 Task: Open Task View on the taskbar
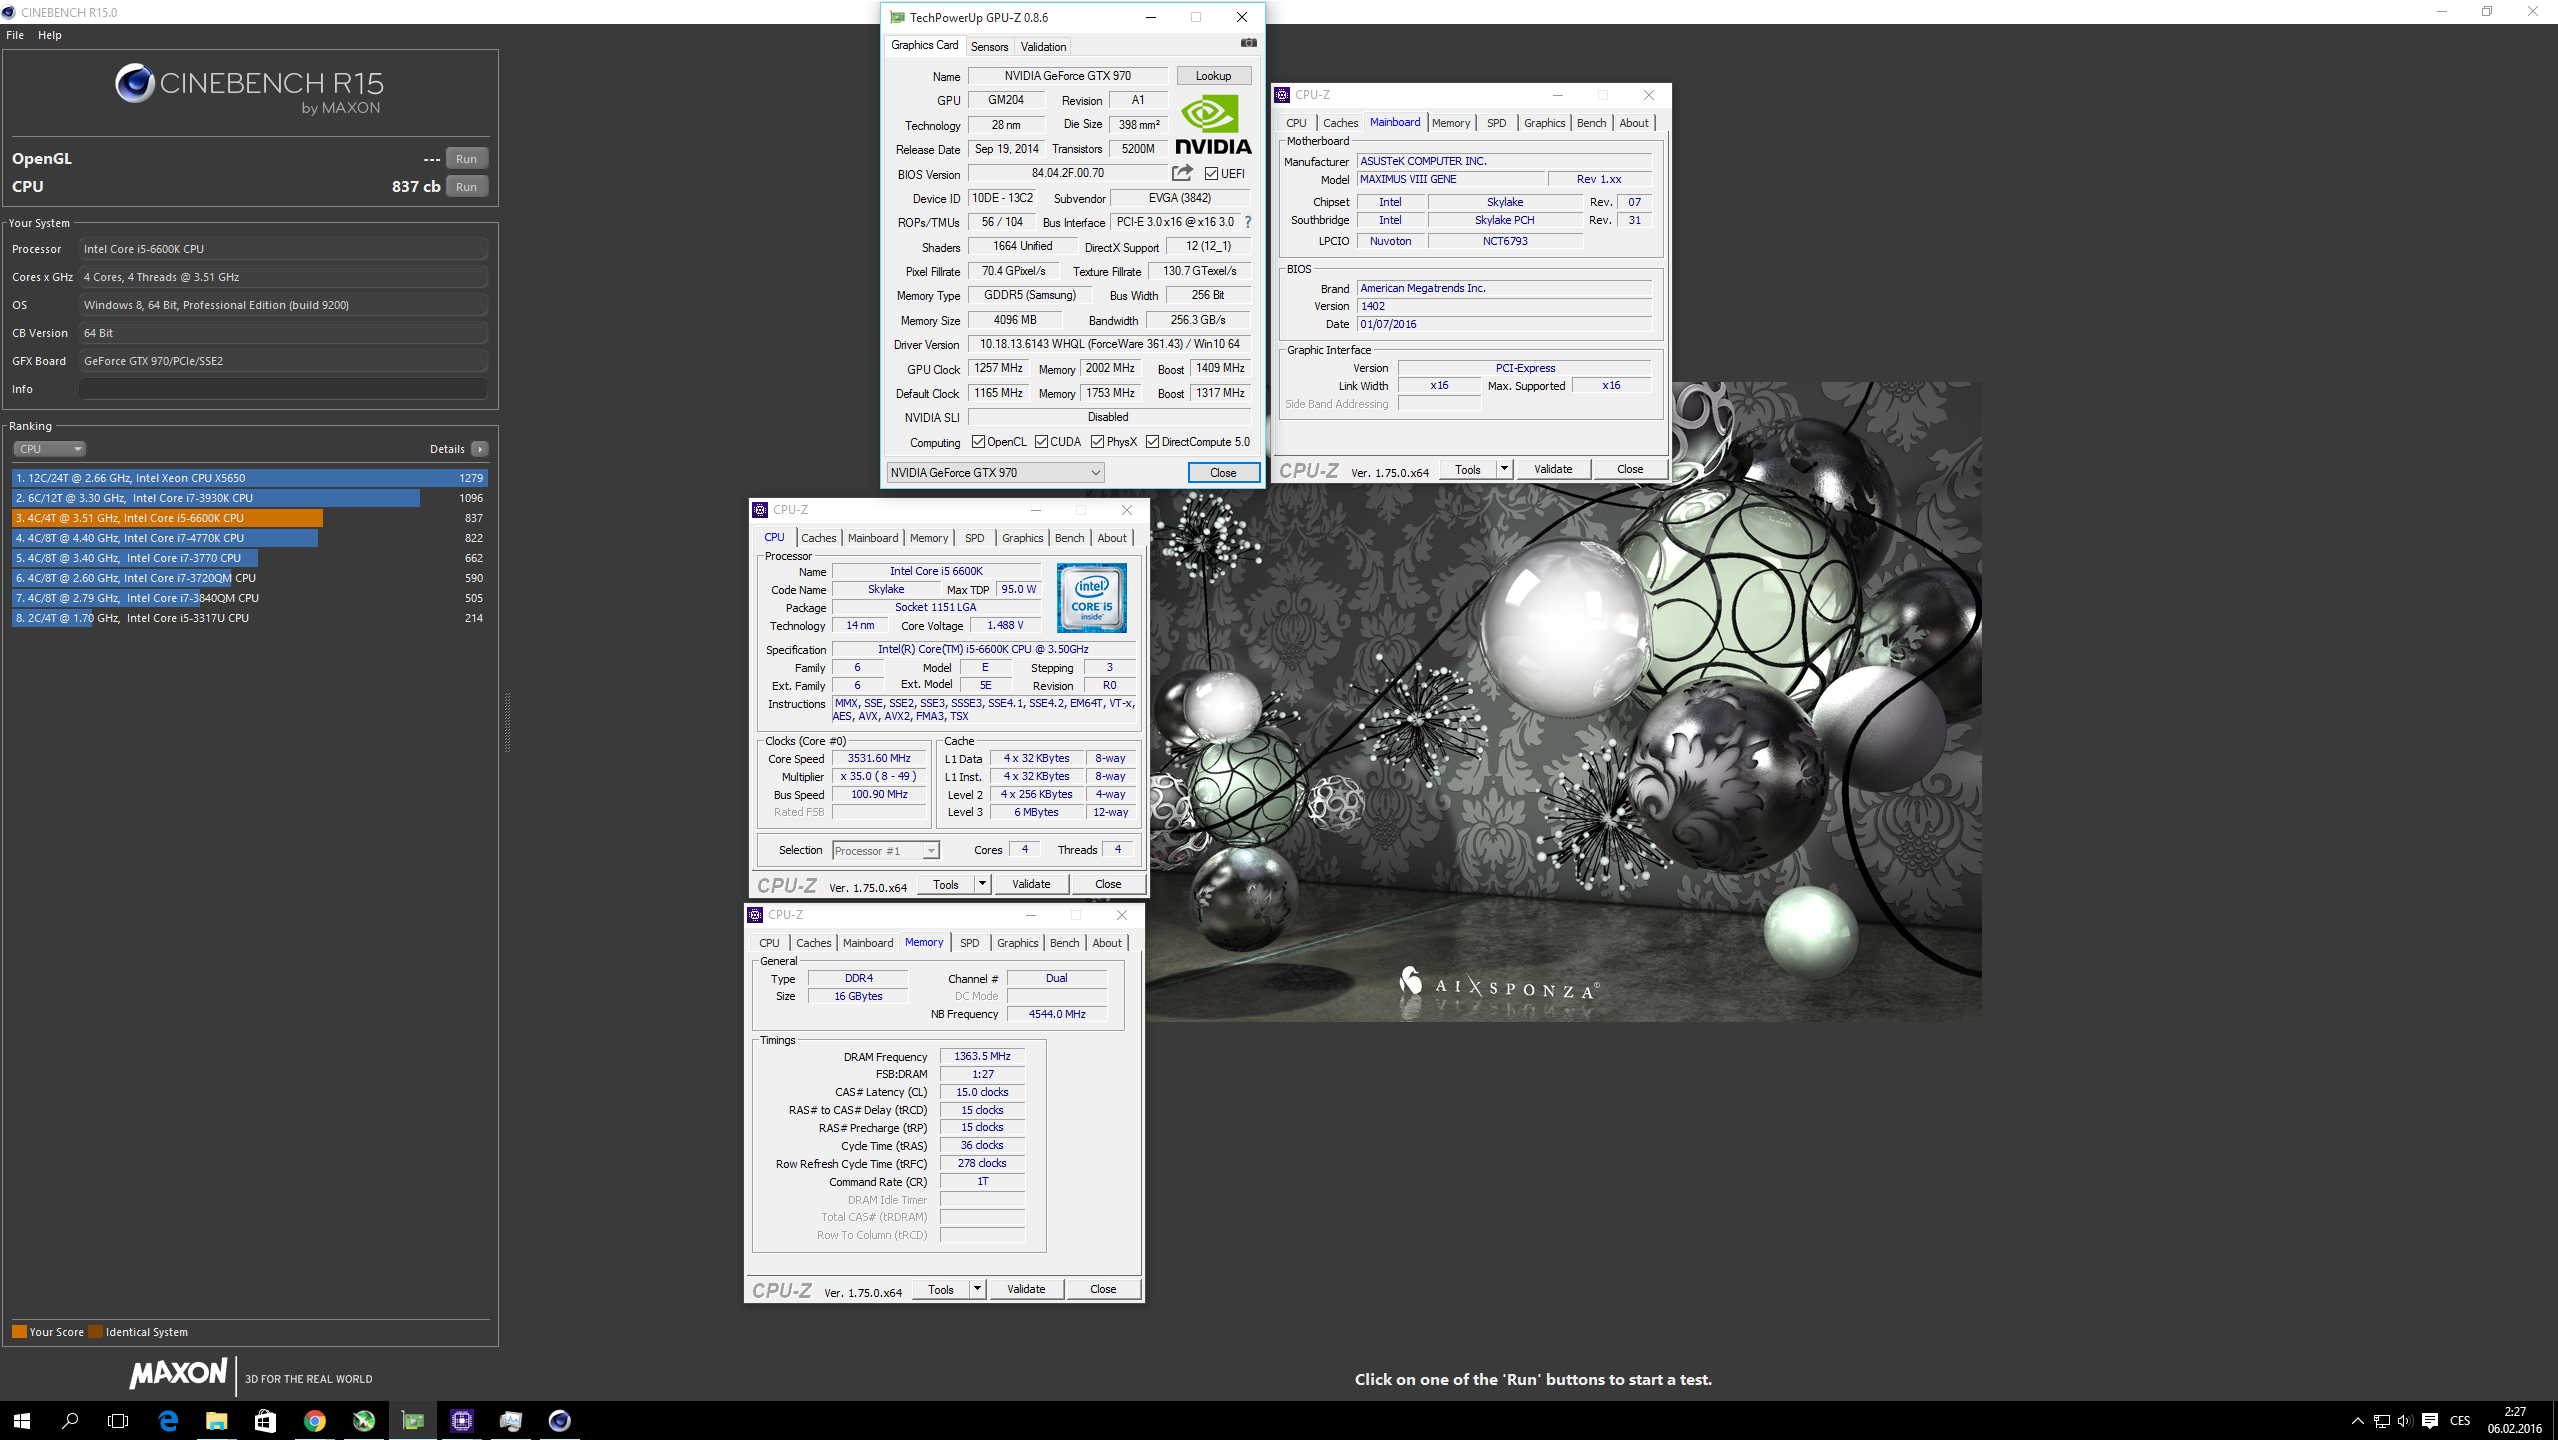118,1420
